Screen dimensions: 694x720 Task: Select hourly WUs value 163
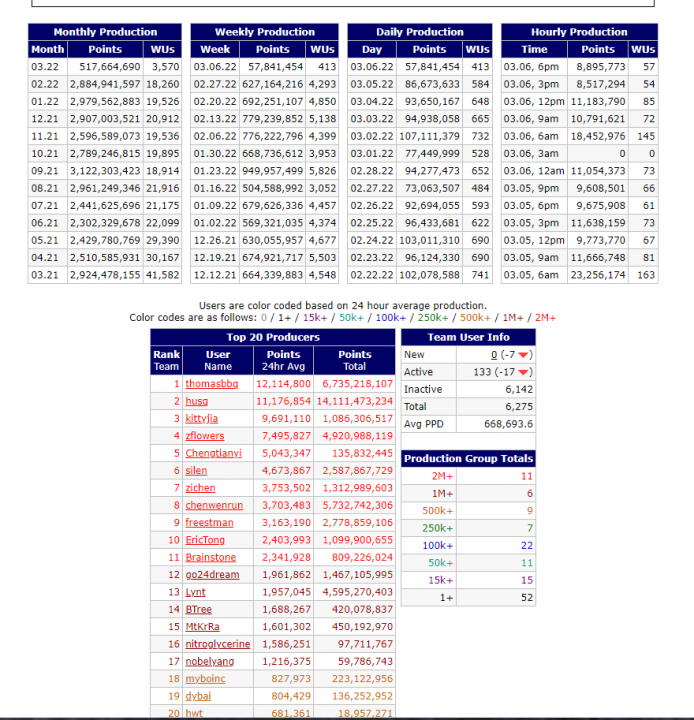tap(646, 276)
